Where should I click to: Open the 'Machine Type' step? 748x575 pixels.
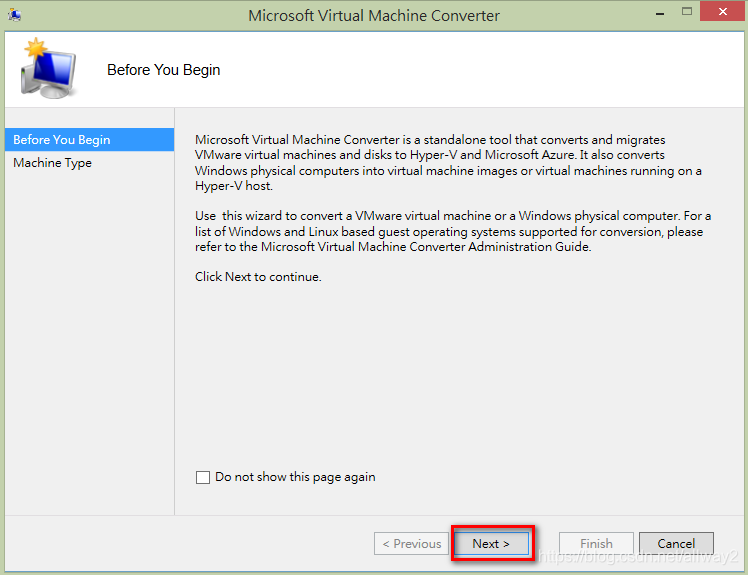pos(89,163)
